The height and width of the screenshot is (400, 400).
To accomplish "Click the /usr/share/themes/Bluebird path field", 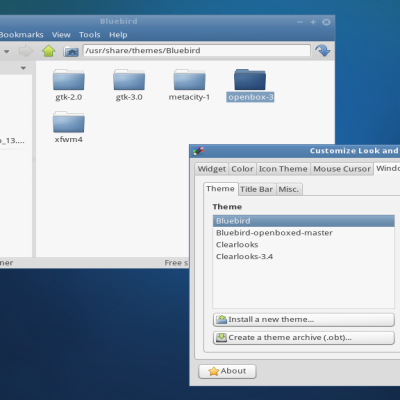I will pos(197,51).
